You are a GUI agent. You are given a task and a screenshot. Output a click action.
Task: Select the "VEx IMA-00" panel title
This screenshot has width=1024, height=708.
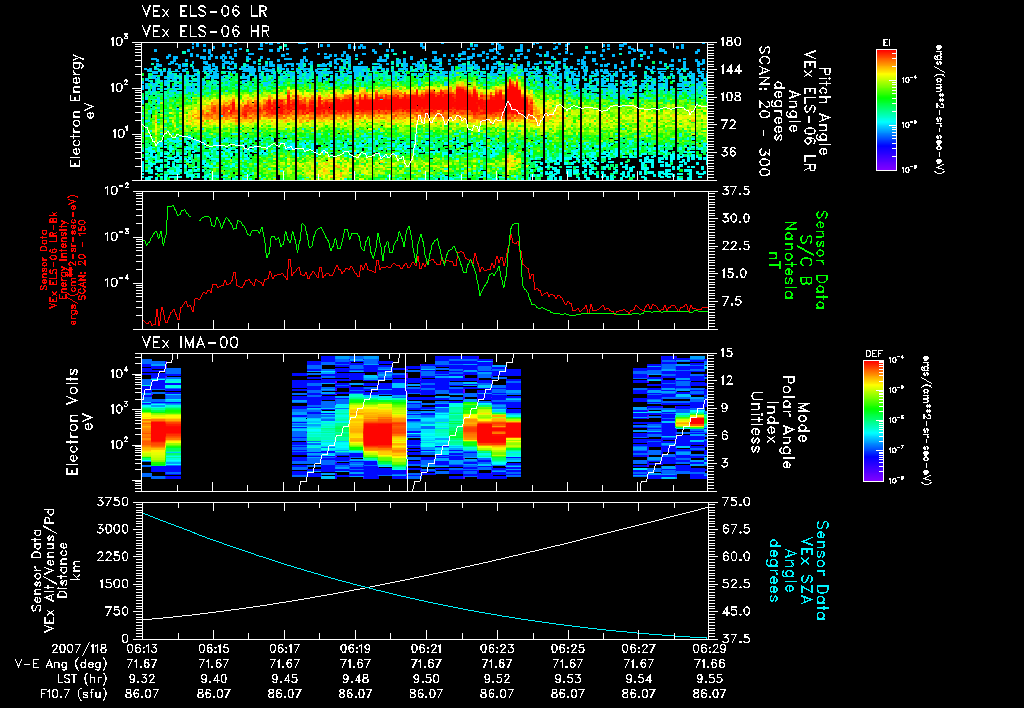[190, 342]
